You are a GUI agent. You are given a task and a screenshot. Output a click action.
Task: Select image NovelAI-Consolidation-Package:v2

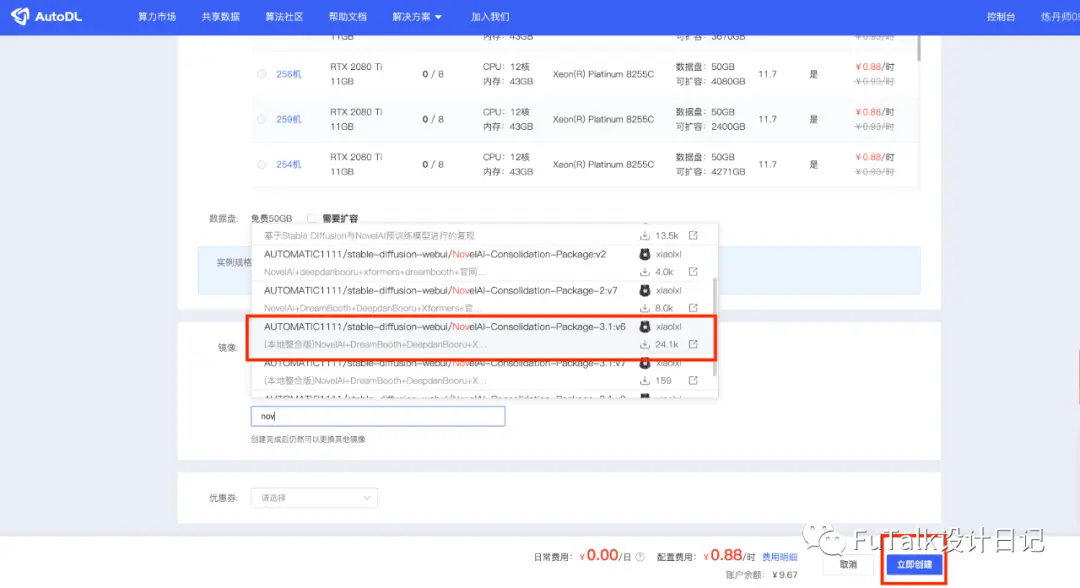pos(484,263)
